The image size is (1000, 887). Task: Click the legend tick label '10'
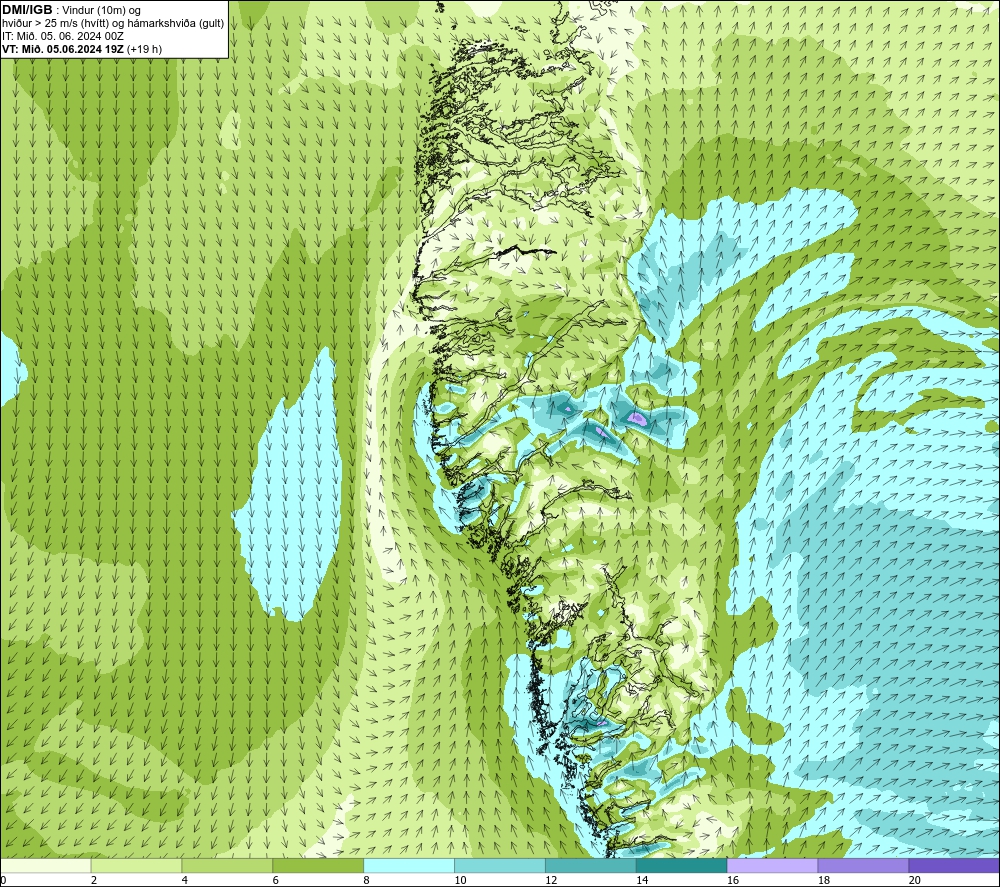(460, 880)
